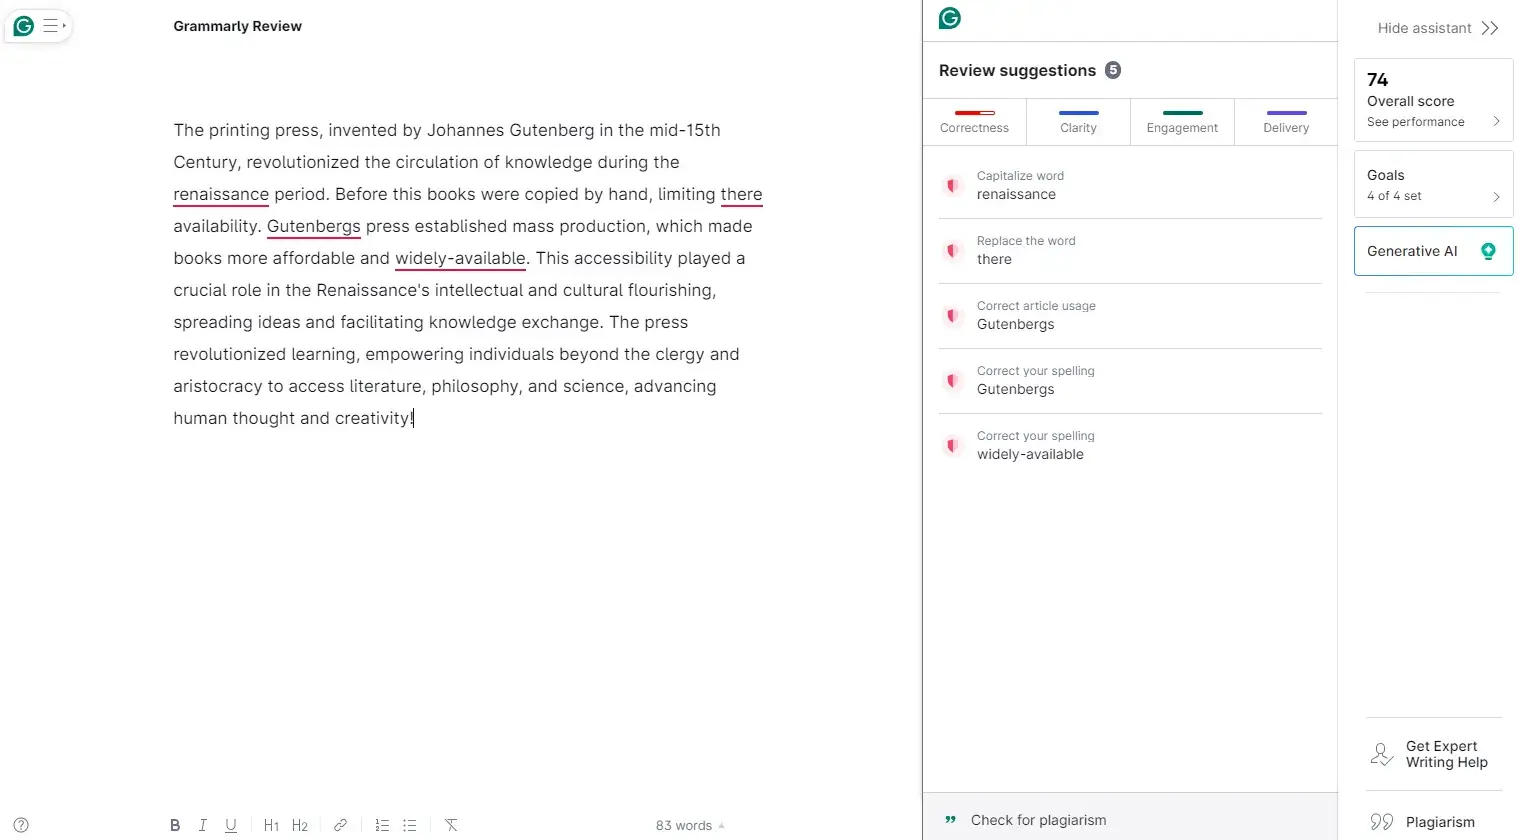
Task: Open help question mark icon
Action: [21, 825]
